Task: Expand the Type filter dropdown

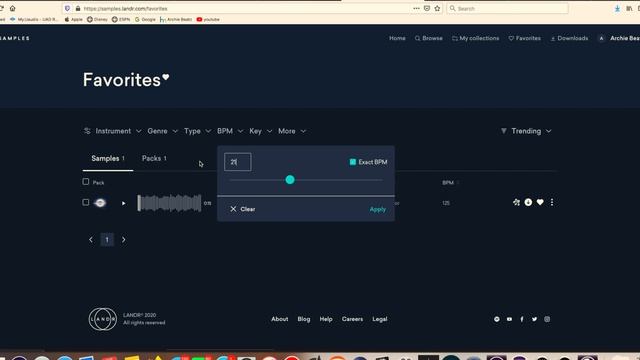Action: pyautogui.click(x=197, y=131)
